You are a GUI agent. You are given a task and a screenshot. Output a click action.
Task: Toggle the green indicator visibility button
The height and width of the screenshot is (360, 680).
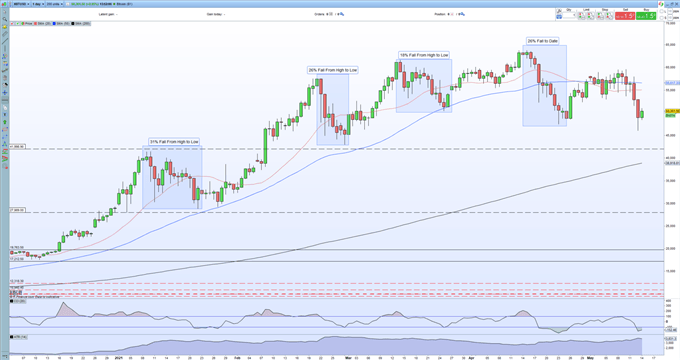click(x=17, y=24)
